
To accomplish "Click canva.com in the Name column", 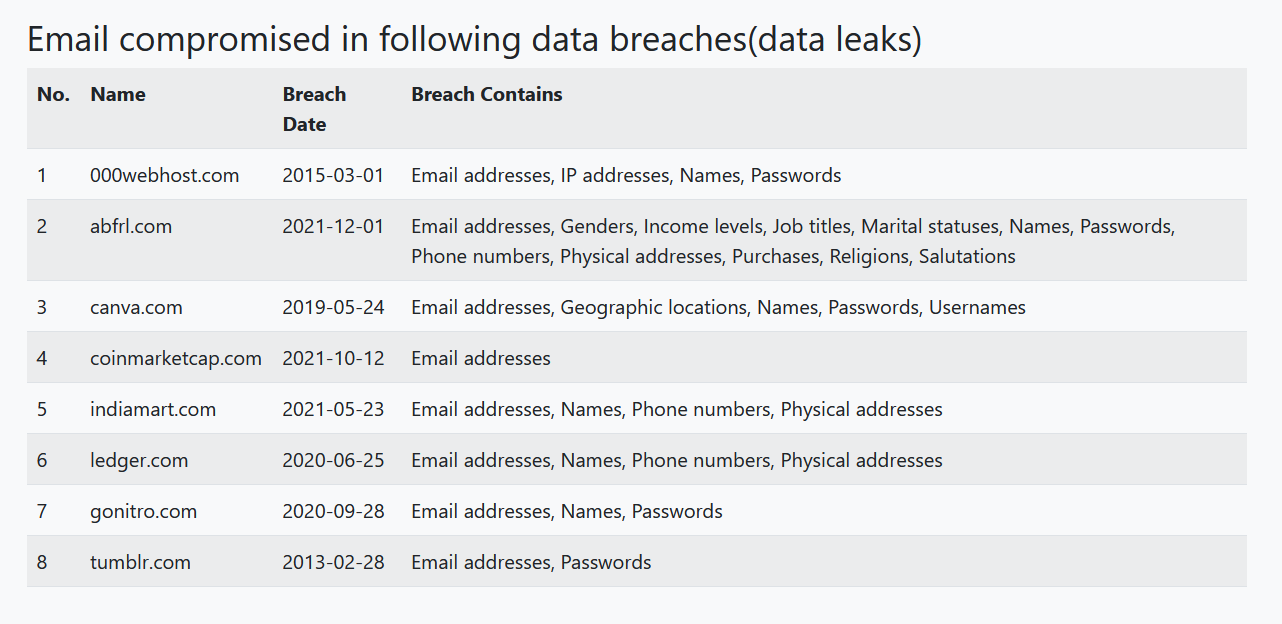I will (x=136, y=307).
